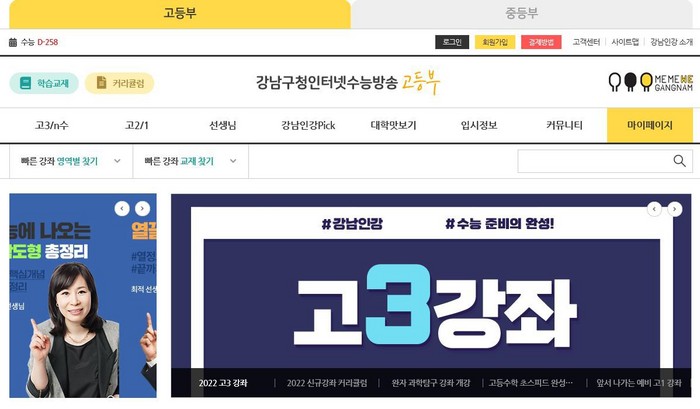Image resolution: width=700 pixels, height=409 pixels.
Task: Click the search input field
Action: point(596,161)
